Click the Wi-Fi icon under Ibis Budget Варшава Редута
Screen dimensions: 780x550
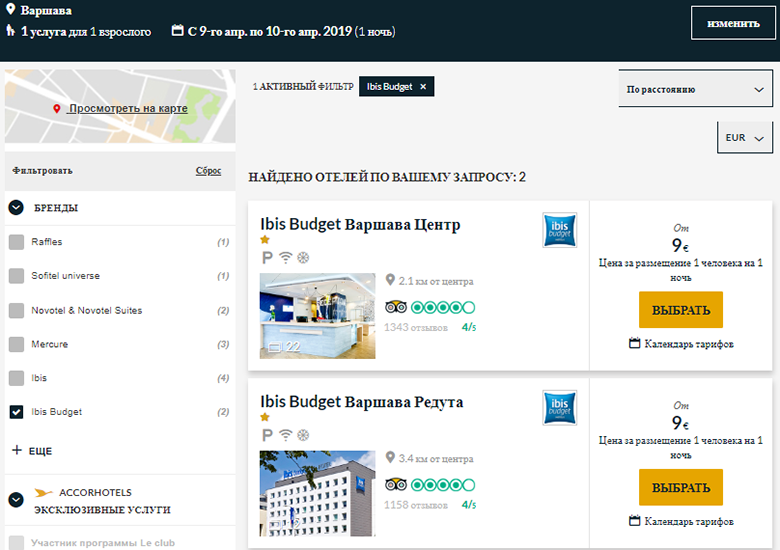click(285, 435)
